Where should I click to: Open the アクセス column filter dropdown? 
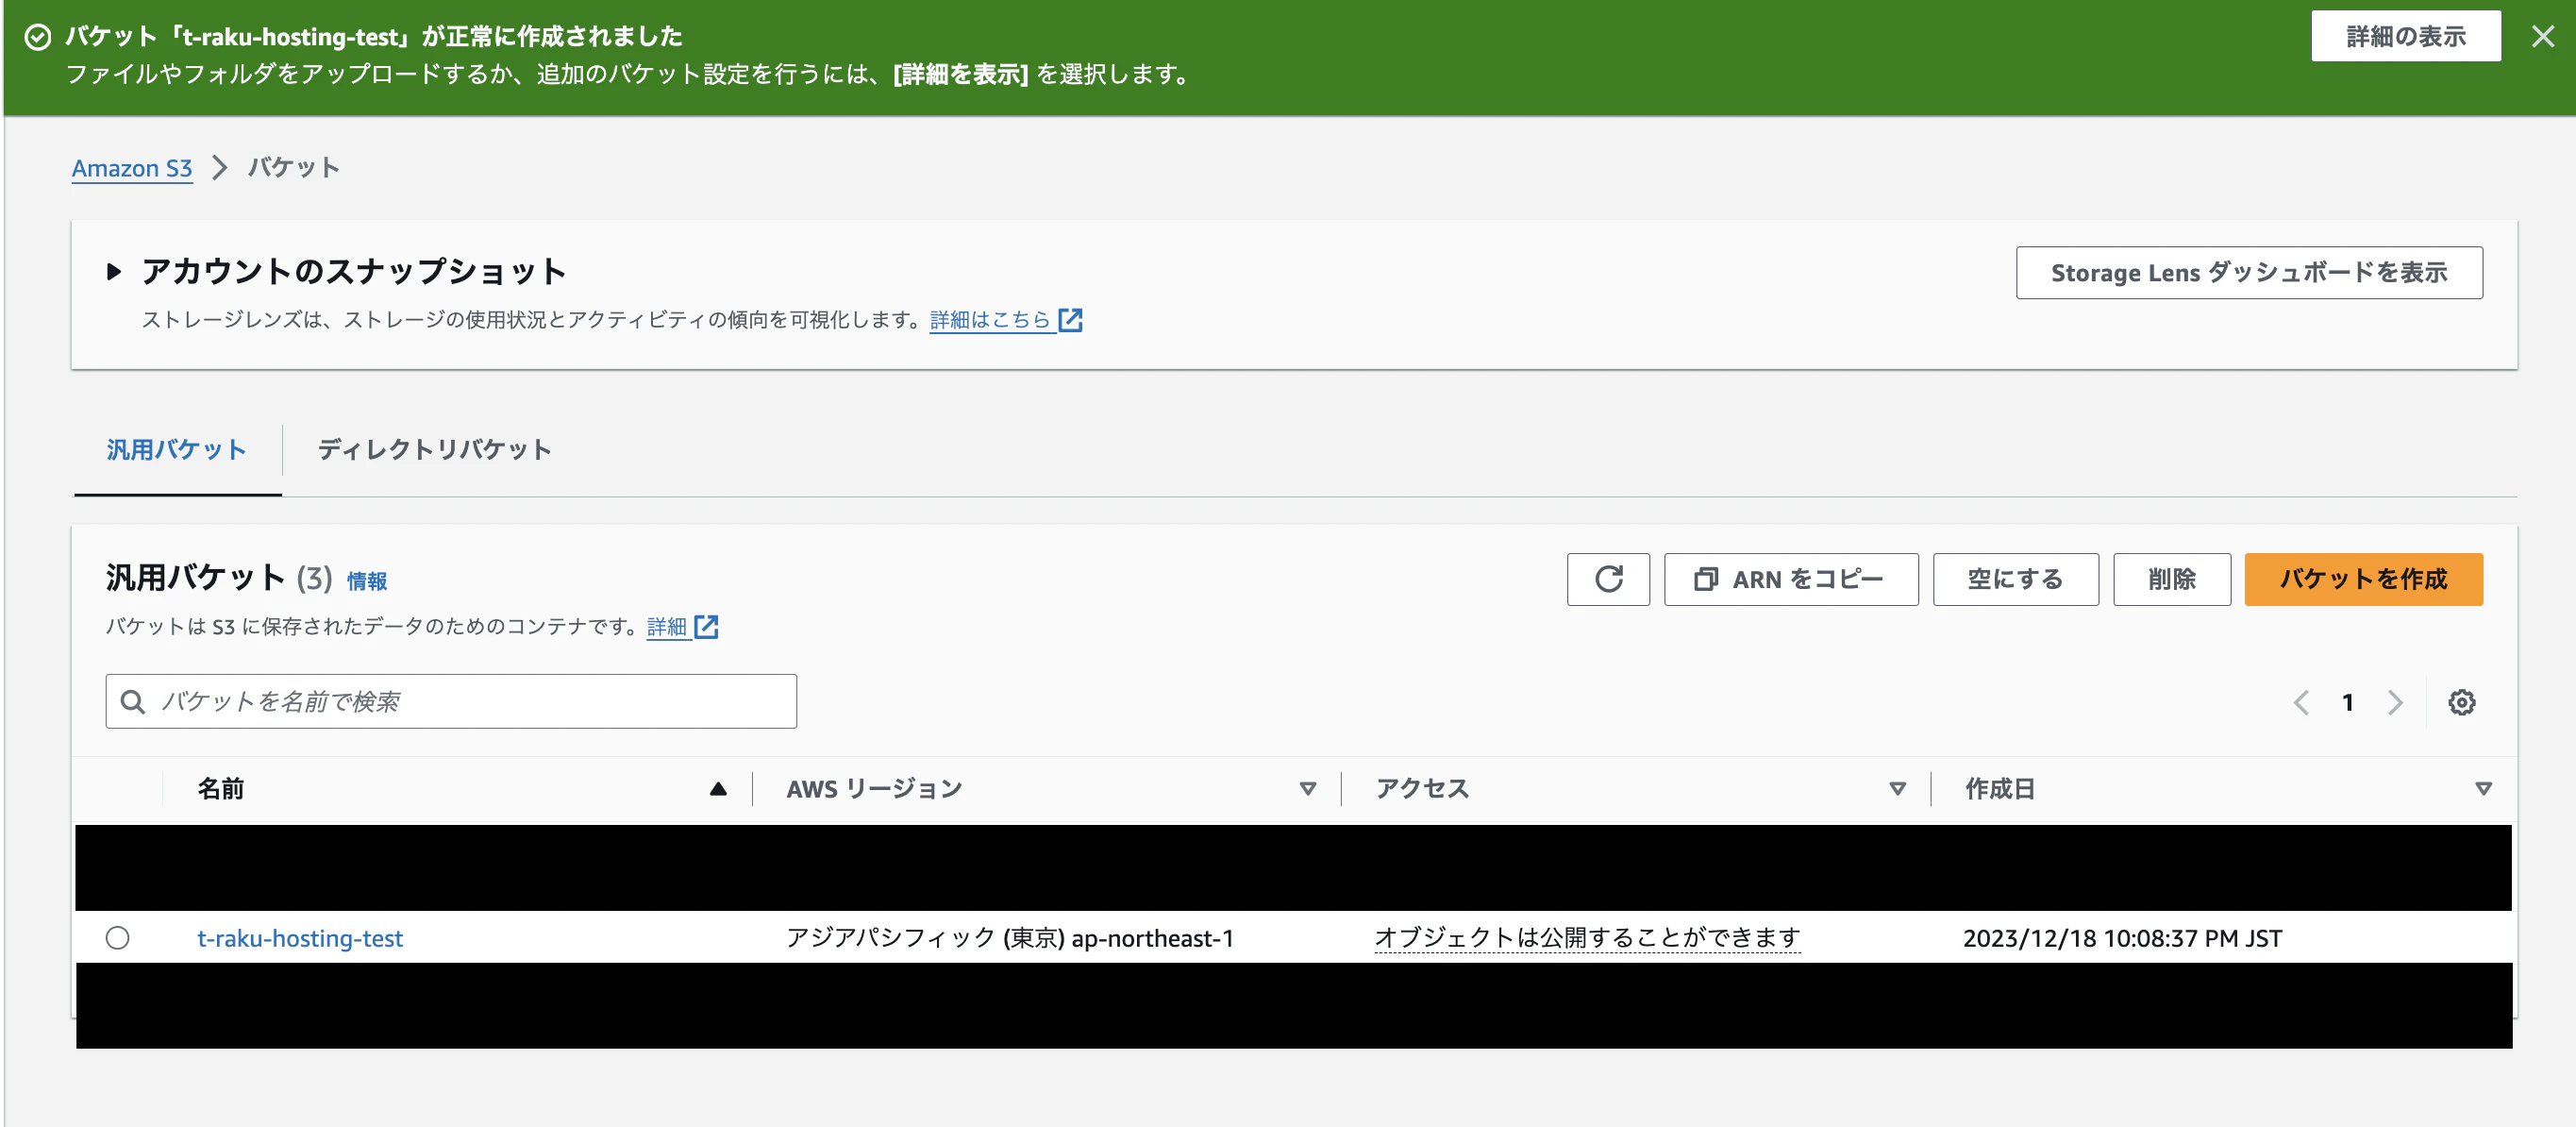(x=1896, y=788)
